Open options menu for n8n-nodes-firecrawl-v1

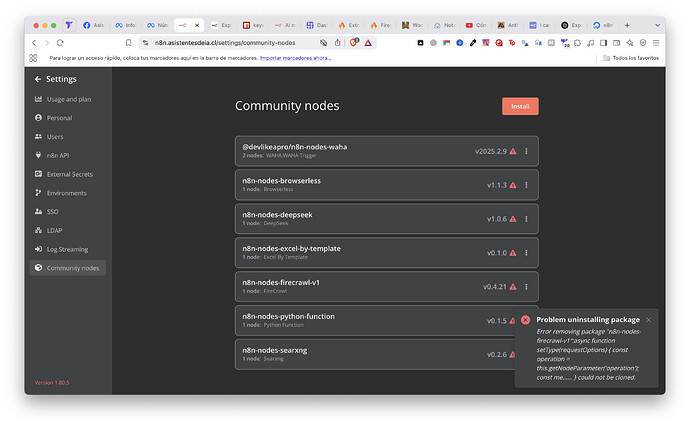click(526, 286)
